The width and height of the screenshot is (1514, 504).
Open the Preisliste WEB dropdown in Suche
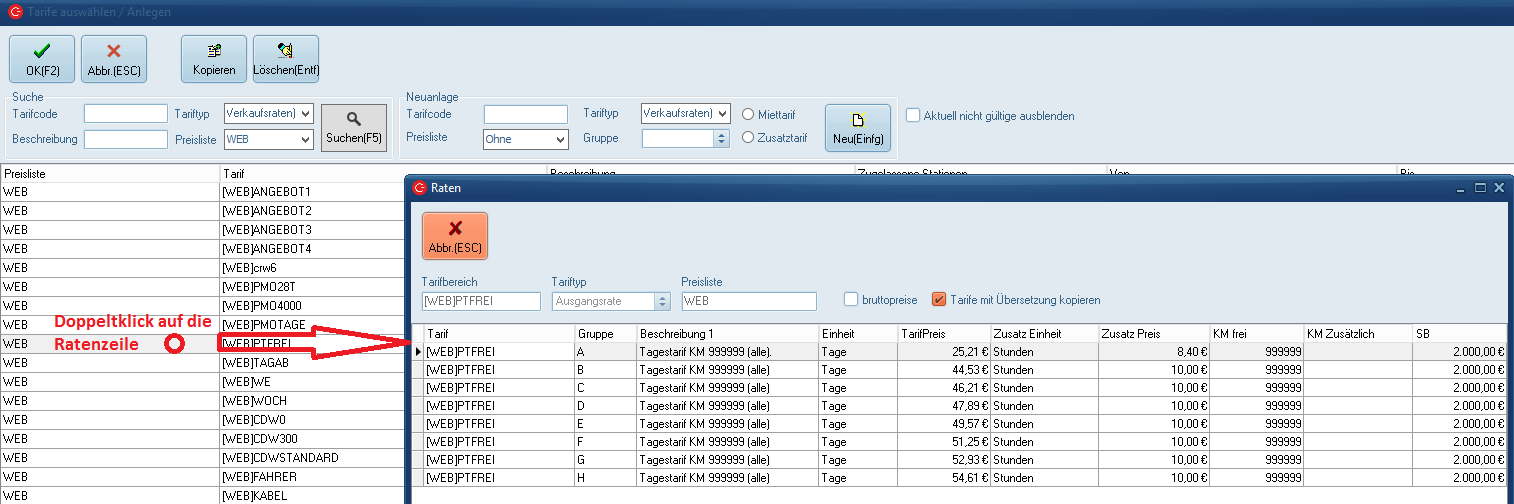(305, 140)
